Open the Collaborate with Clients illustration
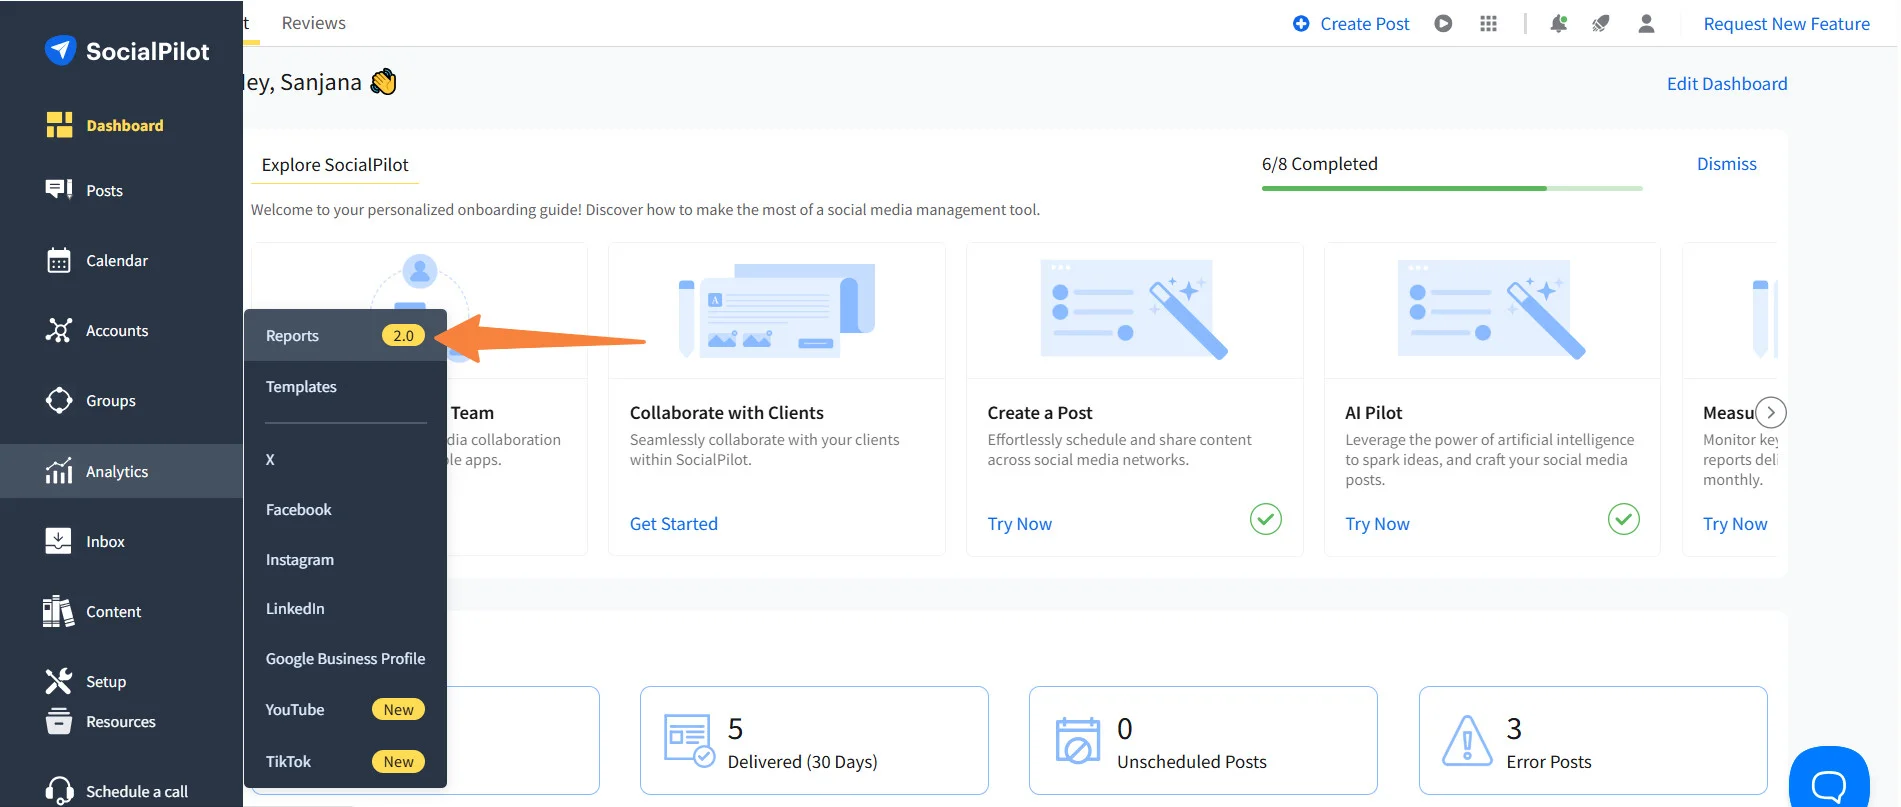The image size is (1901, 807). point(777,311)
